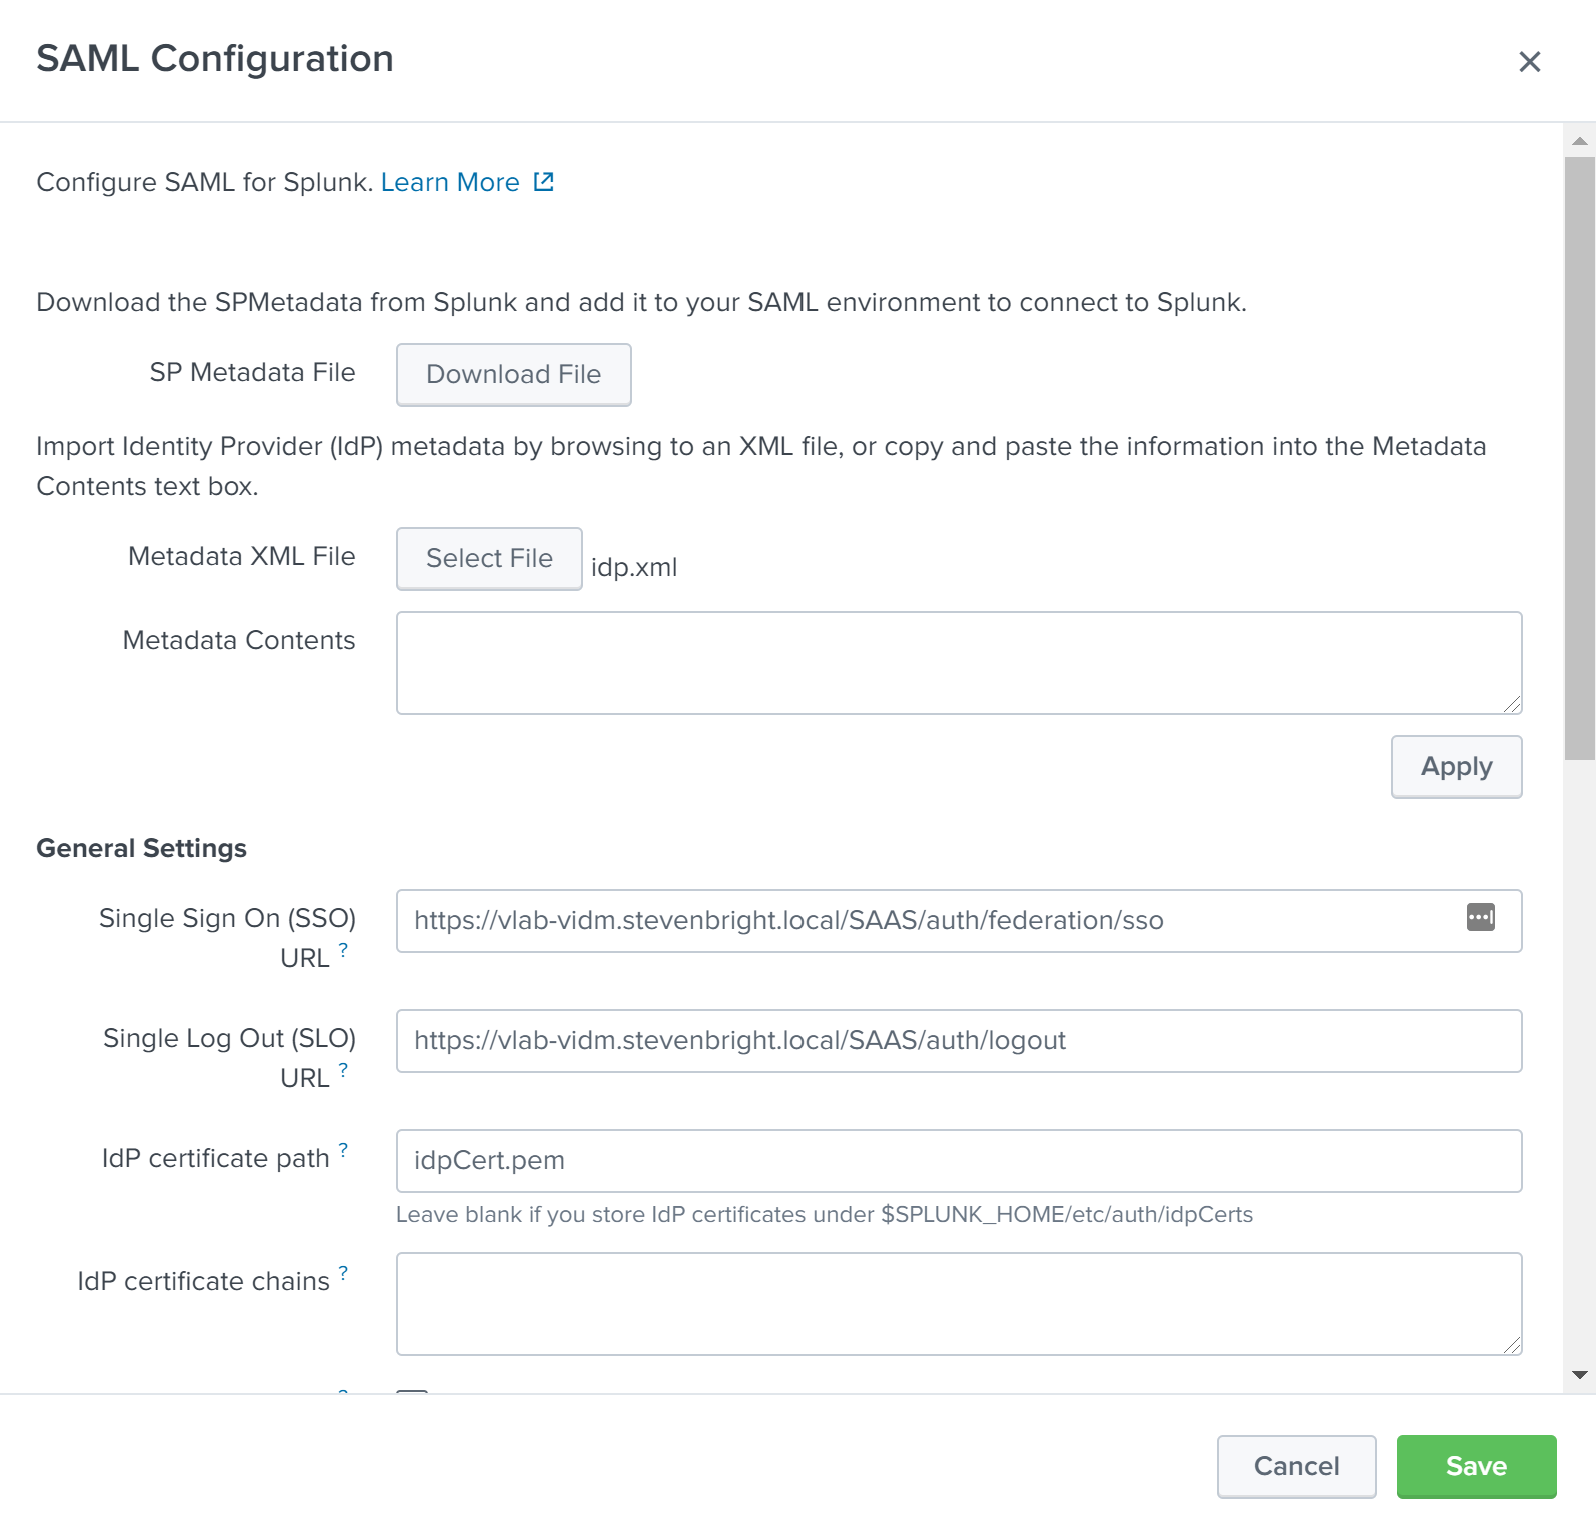
Task: Click the IdP certificate path field
Action: click(958, 1160)
